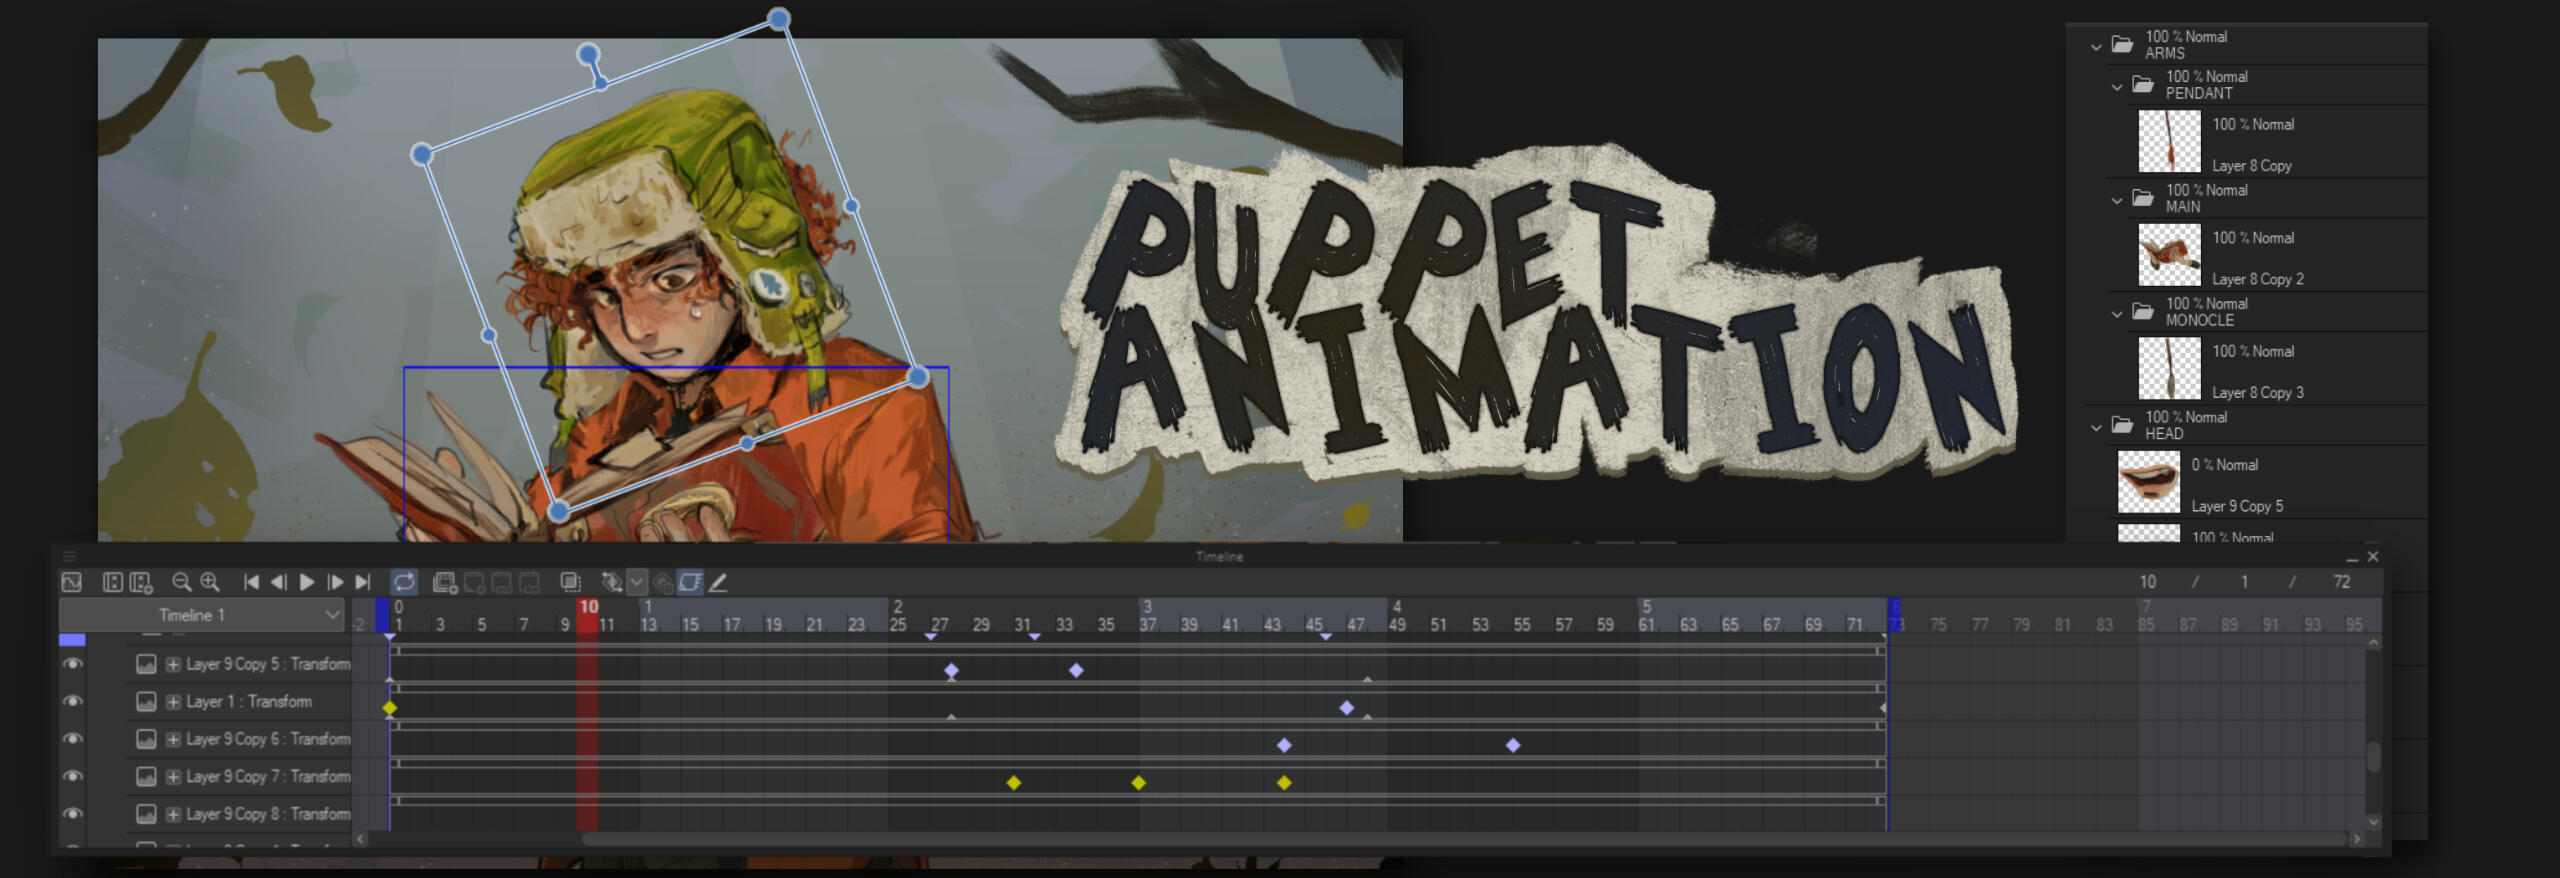The image size is (2560, 878).
Task: Toggle visibility of Layer 9 Copy 5 track
Action: point(72,664)
